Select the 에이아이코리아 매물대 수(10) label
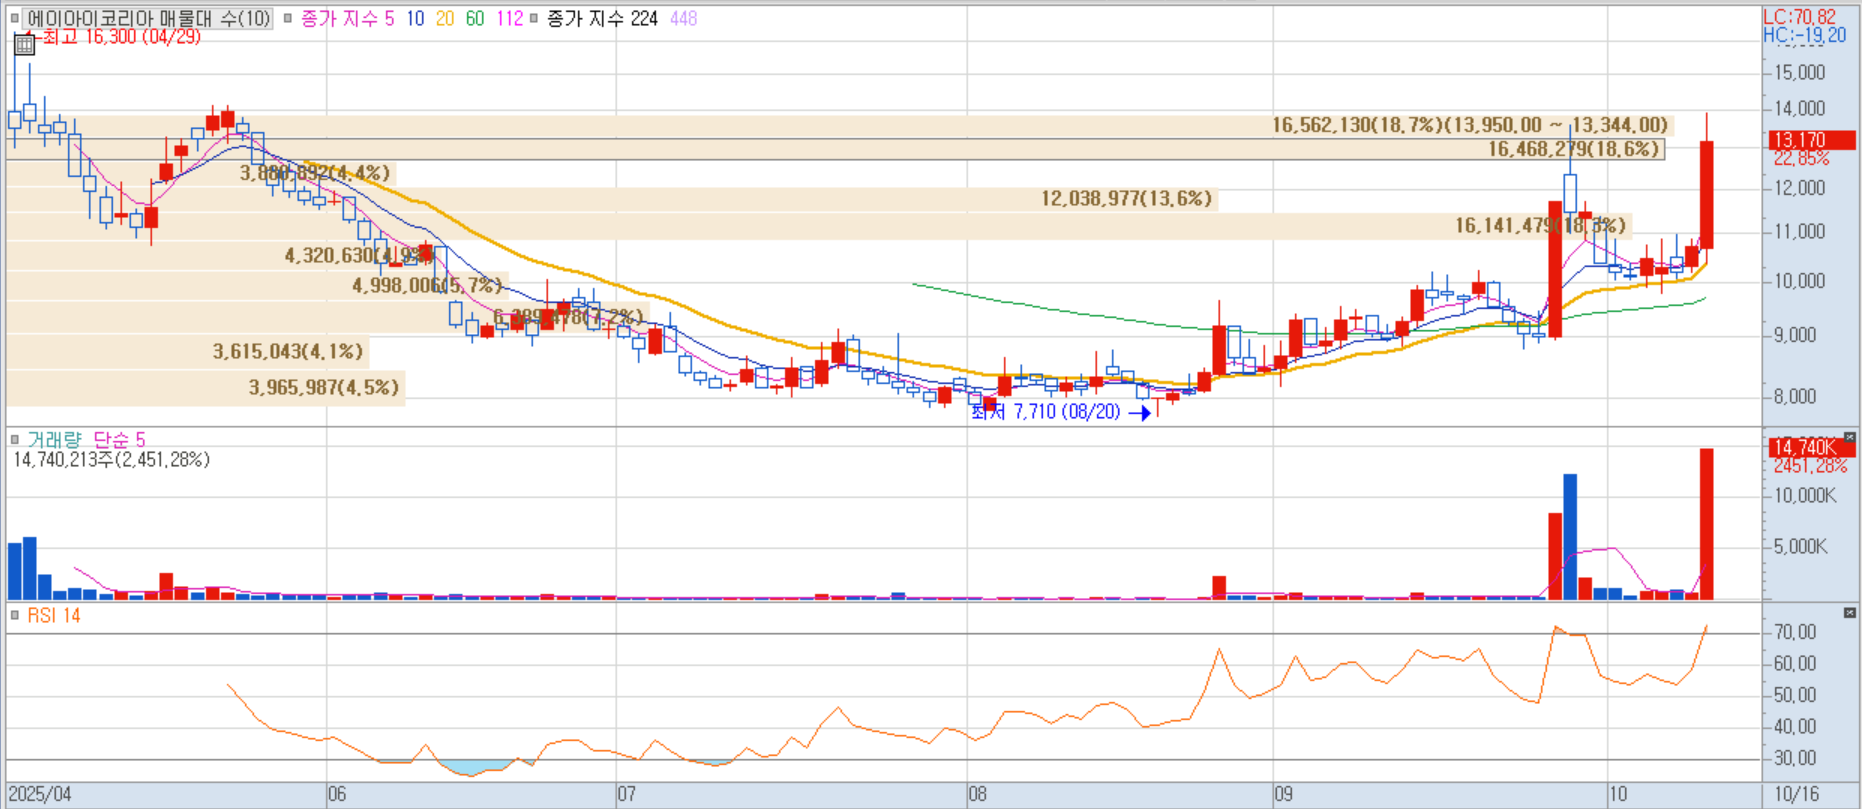Viewport: 1862px width, 809px height. tap(148, 18)
